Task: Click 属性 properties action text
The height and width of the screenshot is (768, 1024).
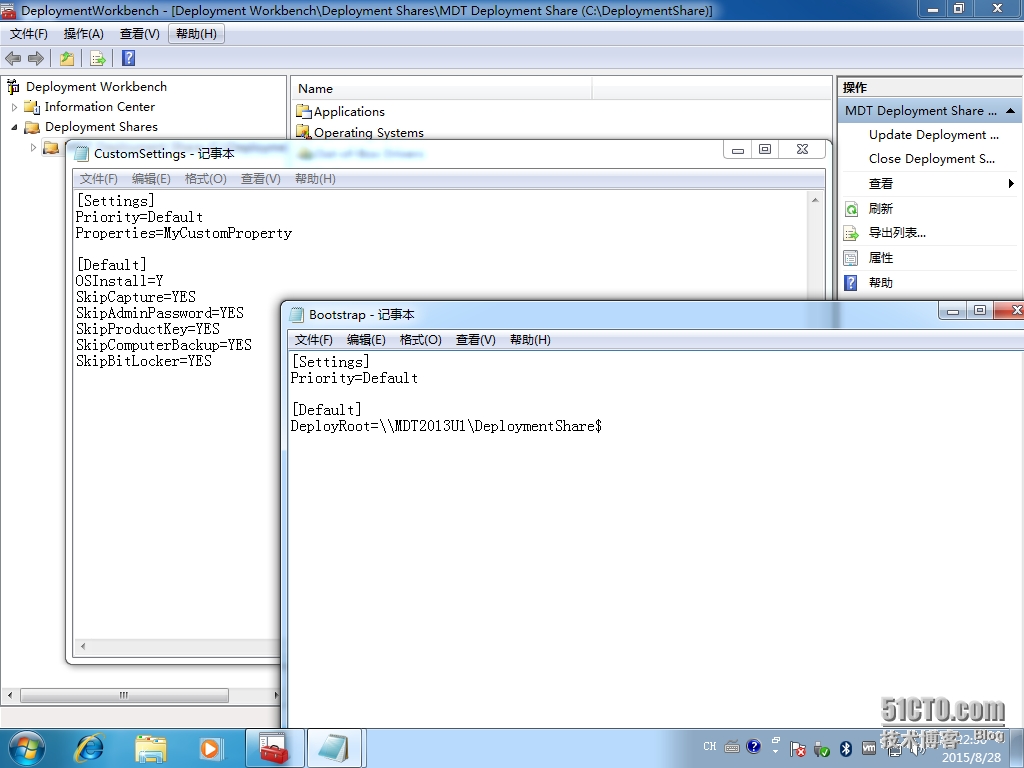Action: coord(880,258)
